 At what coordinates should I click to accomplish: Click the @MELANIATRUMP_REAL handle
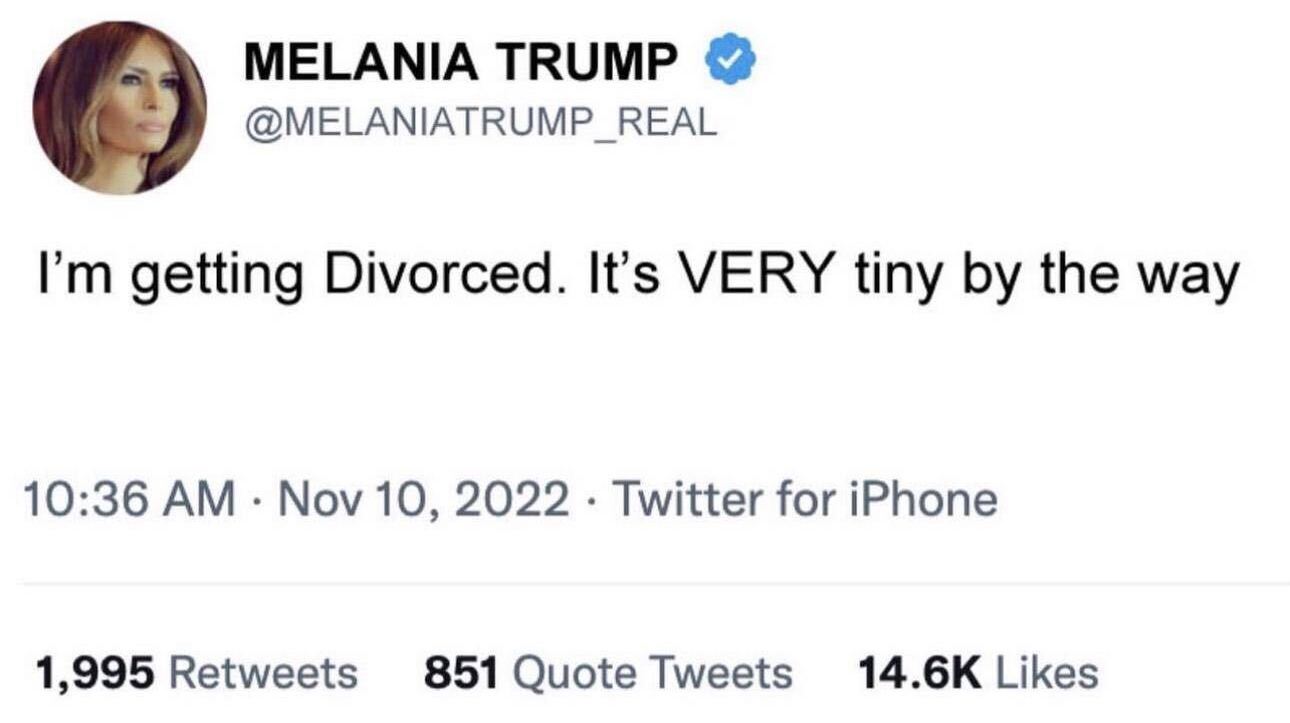tap(480, 122)
